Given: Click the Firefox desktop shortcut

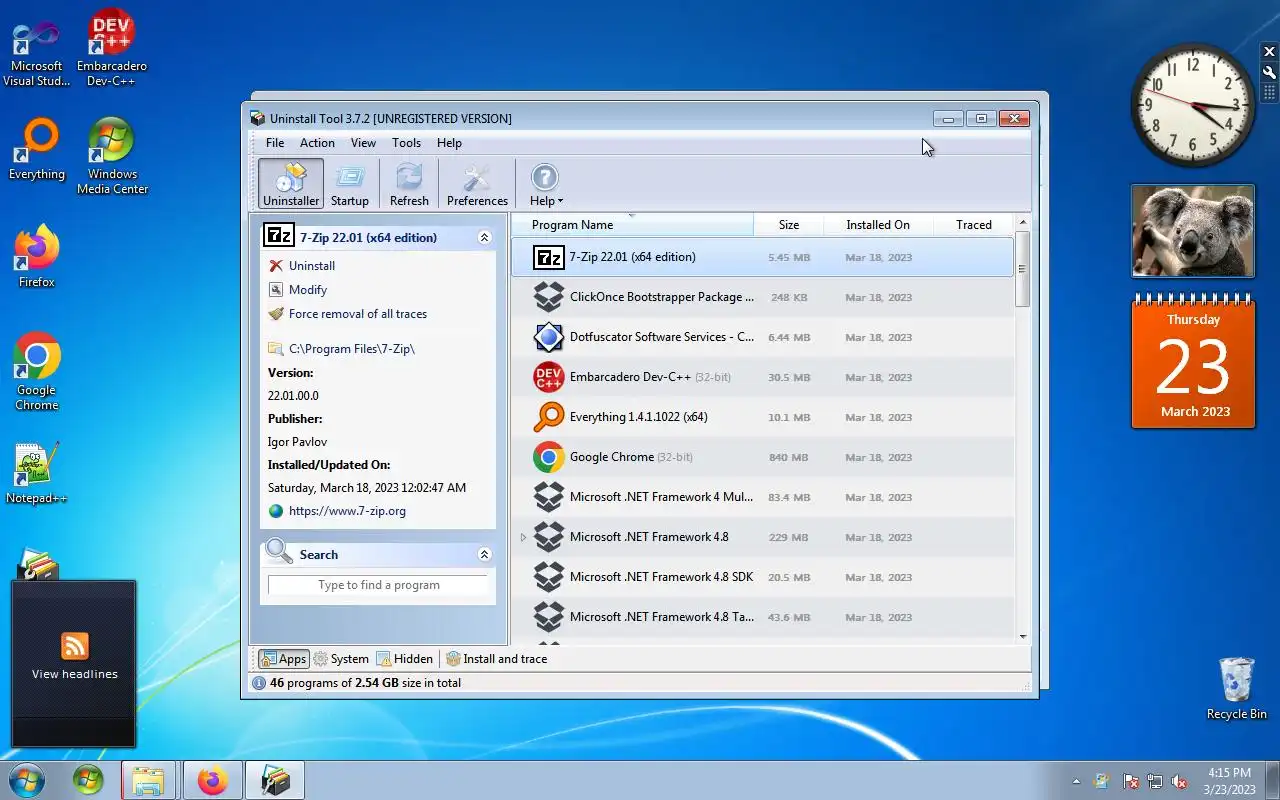Looking at the screenshot, I should pyautogui.click(x=37, y=258).
